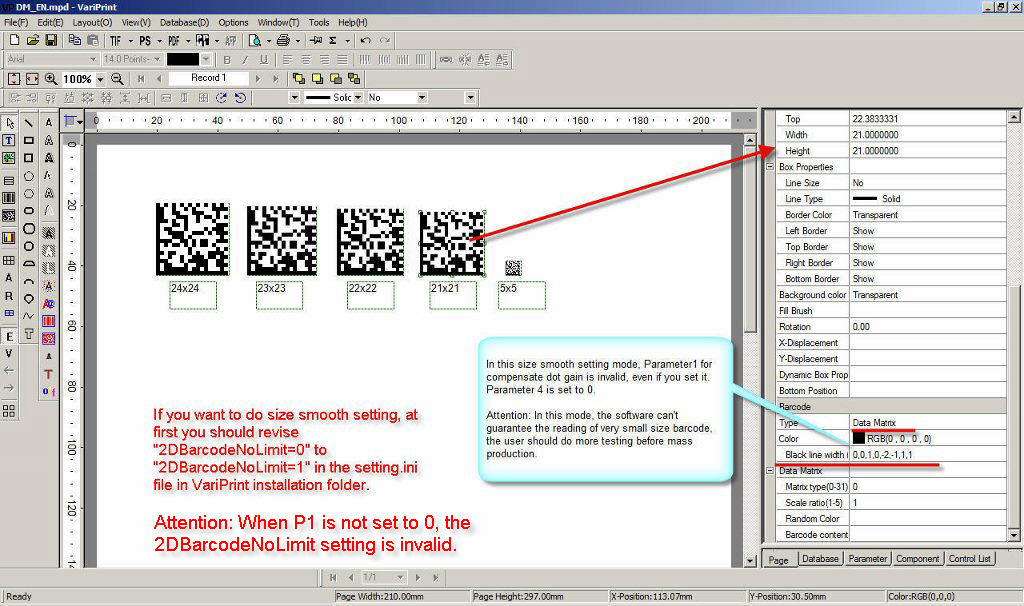This screenshot has height=606, width=1024.
Task: Switch to the Control List tab
Action: coord(969,559)
